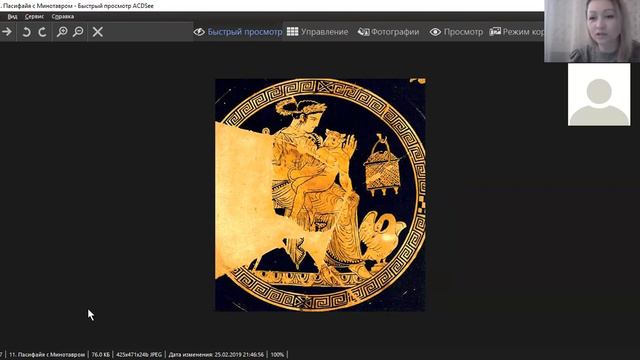Rotate image clockwise

(42, 32)
